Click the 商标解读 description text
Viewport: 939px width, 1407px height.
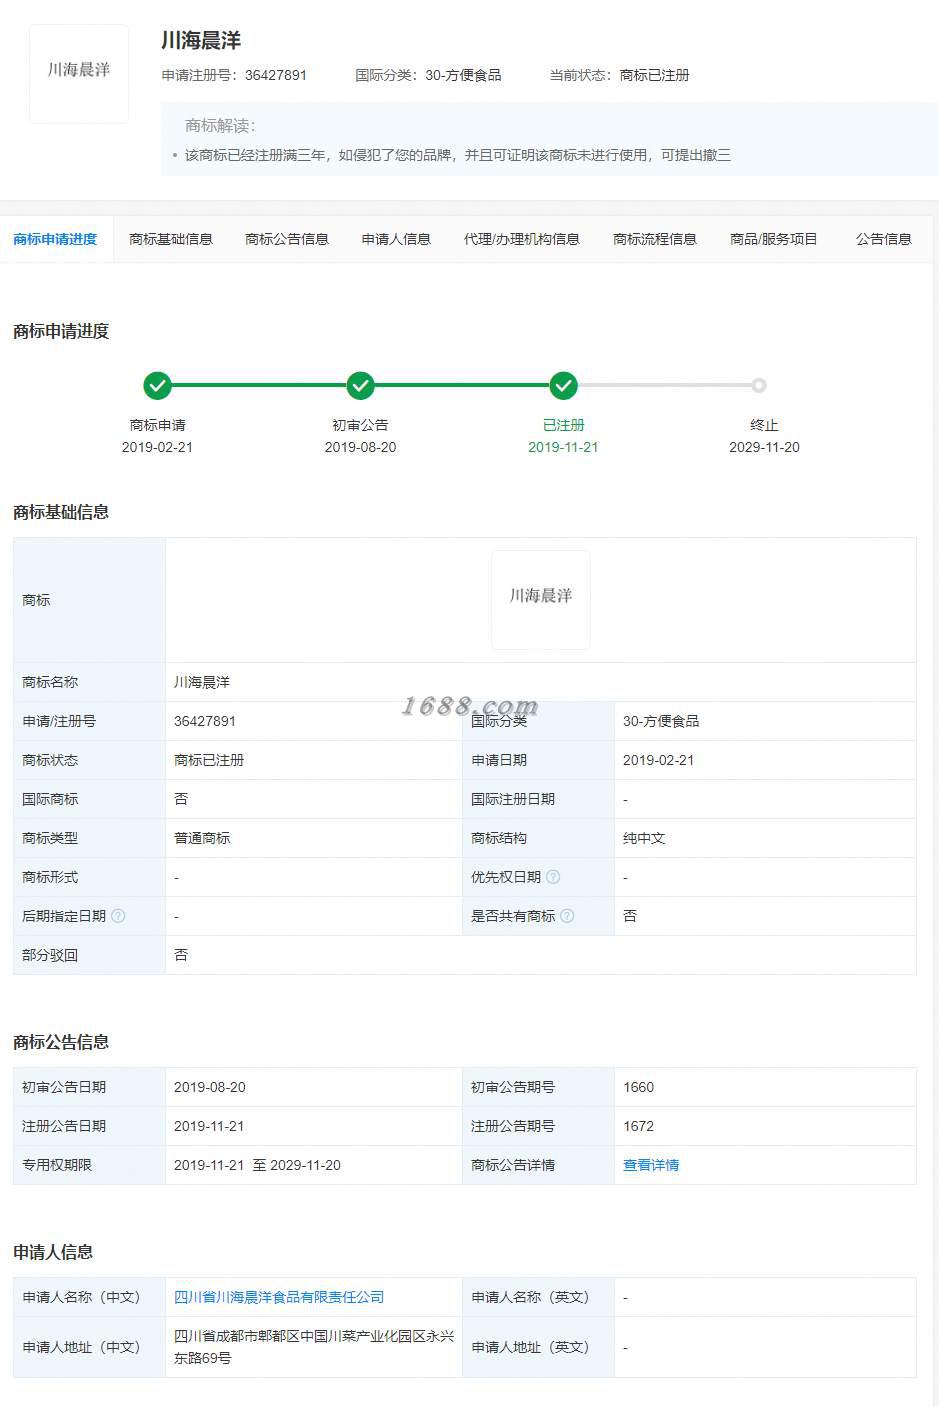458,155
